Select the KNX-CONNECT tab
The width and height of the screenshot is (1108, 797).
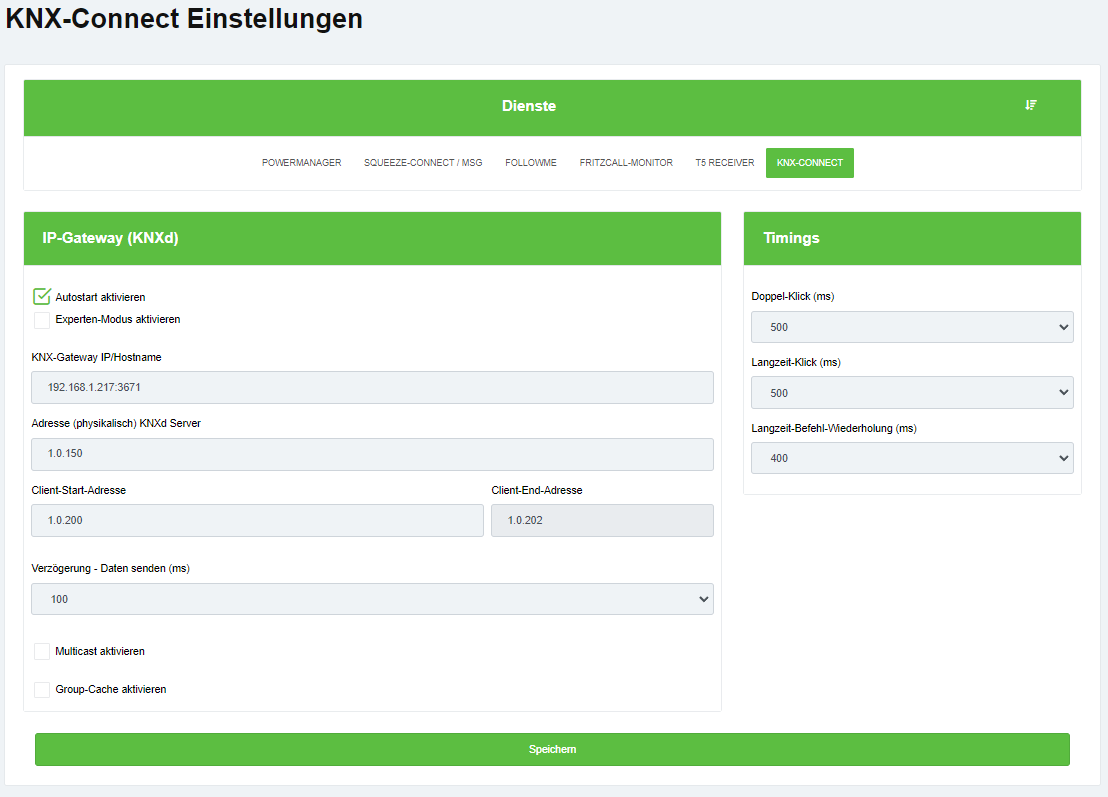point(810,163)
